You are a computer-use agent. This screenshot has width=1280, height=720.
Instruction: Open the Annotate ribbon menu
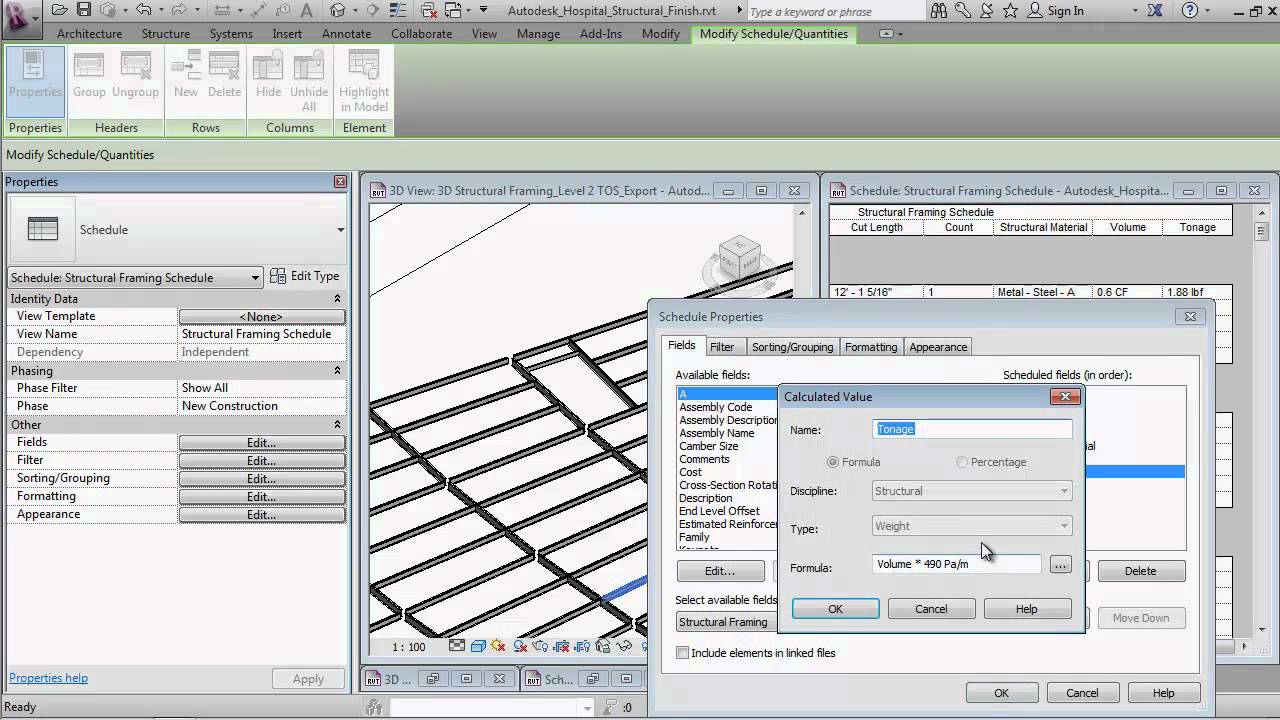click(346, 33)
